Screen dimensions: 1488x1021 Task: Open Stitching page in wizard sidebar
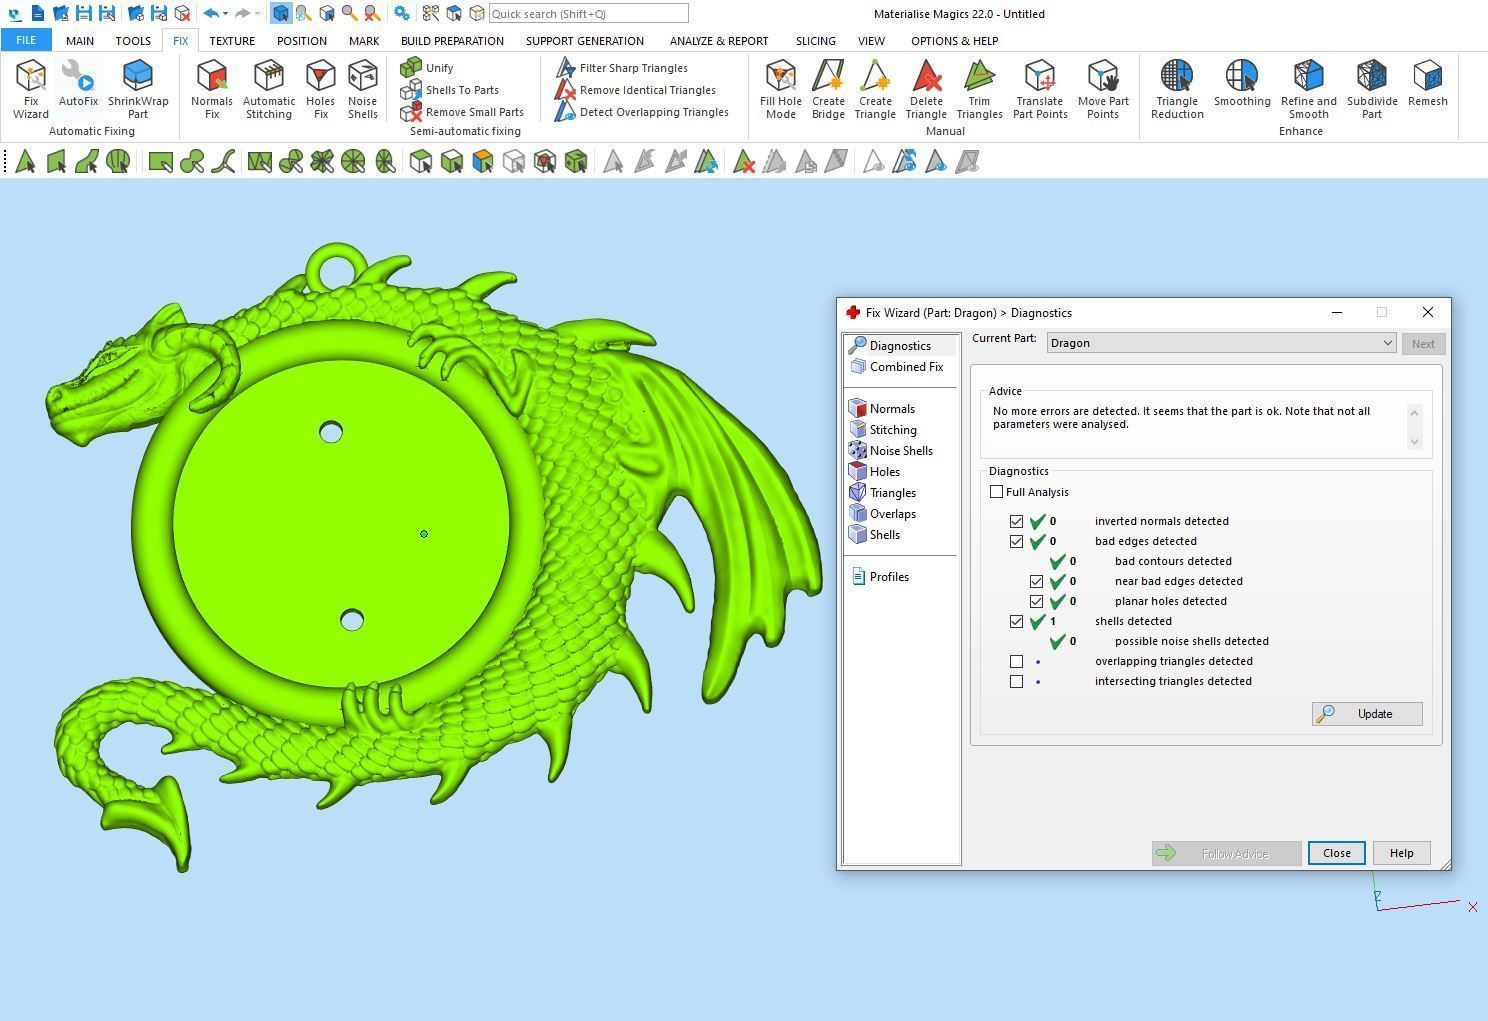point(883,430)
